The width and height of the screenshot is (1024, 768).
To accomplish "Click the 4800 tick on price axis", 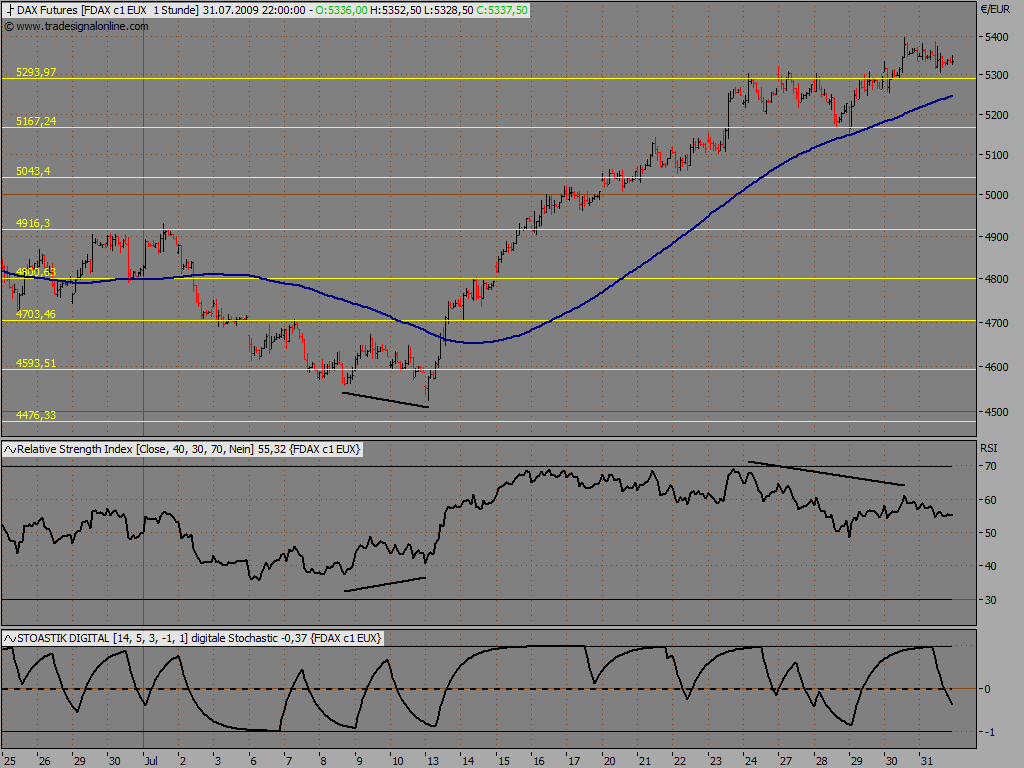I will tap(997, 279).
